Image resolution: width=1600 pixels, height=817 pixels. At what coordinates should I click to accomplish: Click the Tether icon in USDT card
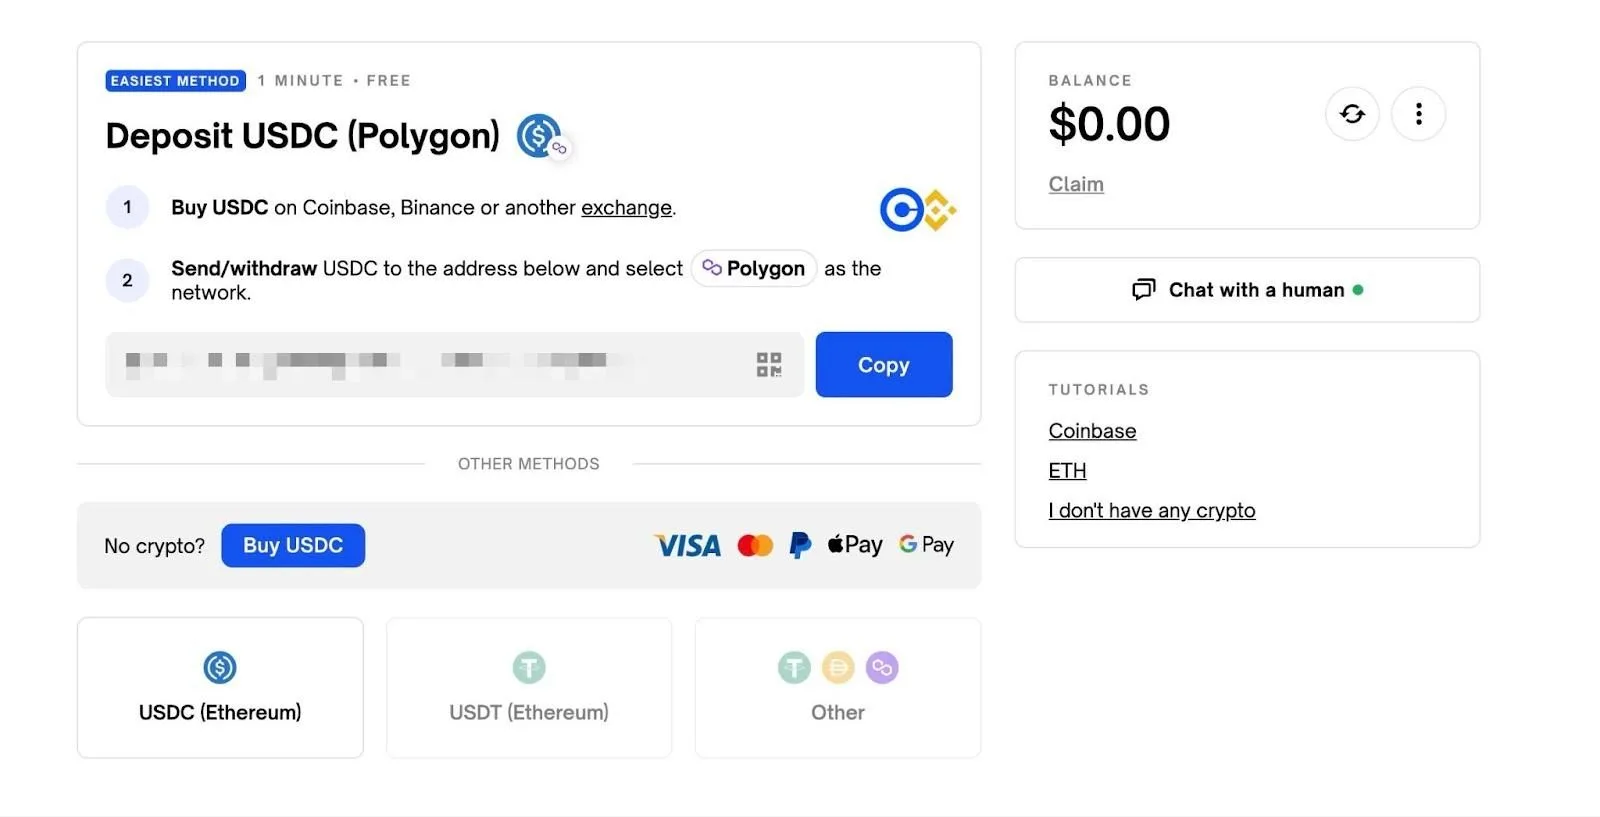click(x=529, y=667)
